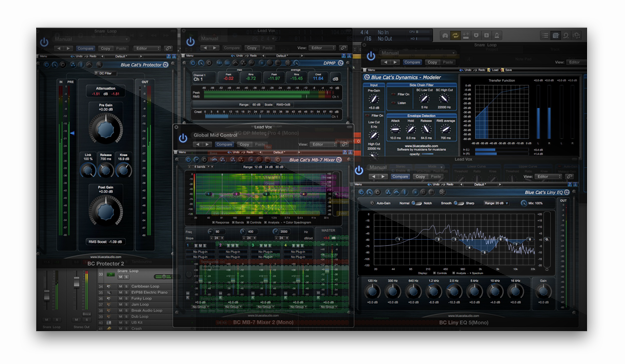Click Copy in the Dynamics Modeler window header
Viewport: 625px width, 364px height.
(x=432, y=62)
